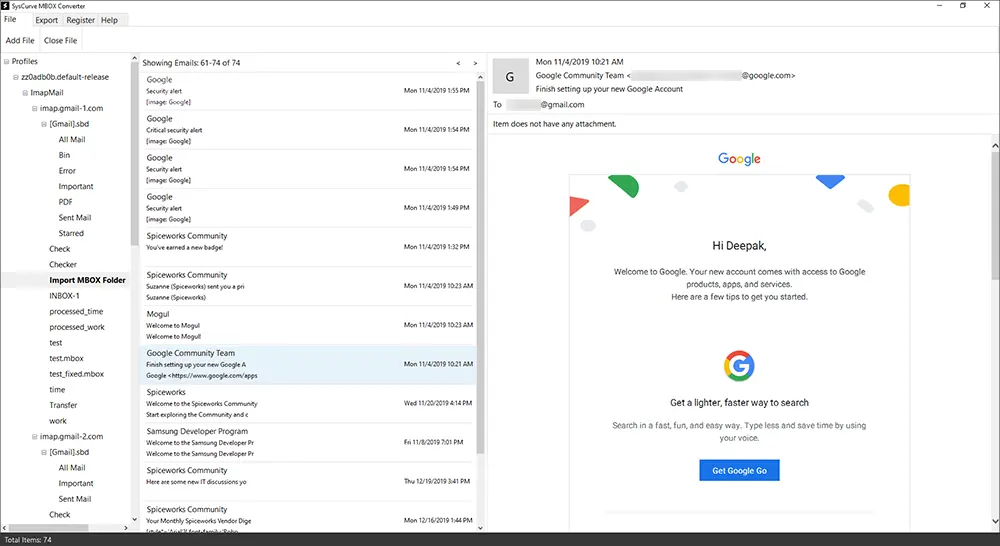Select the Checker folder
The height and width of the screenshot is (546, 1000).
[x=62, y=265]
